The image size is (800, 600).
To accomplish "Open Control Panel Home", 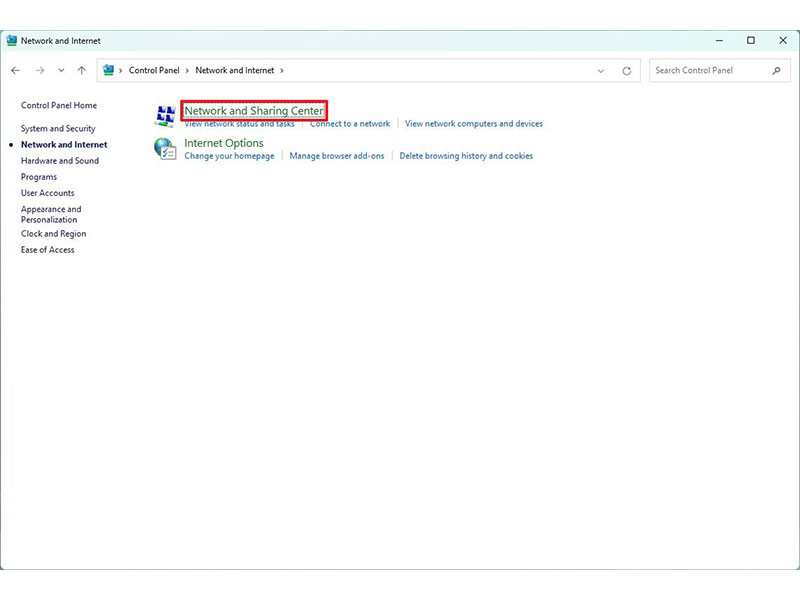I will (59, 105).
